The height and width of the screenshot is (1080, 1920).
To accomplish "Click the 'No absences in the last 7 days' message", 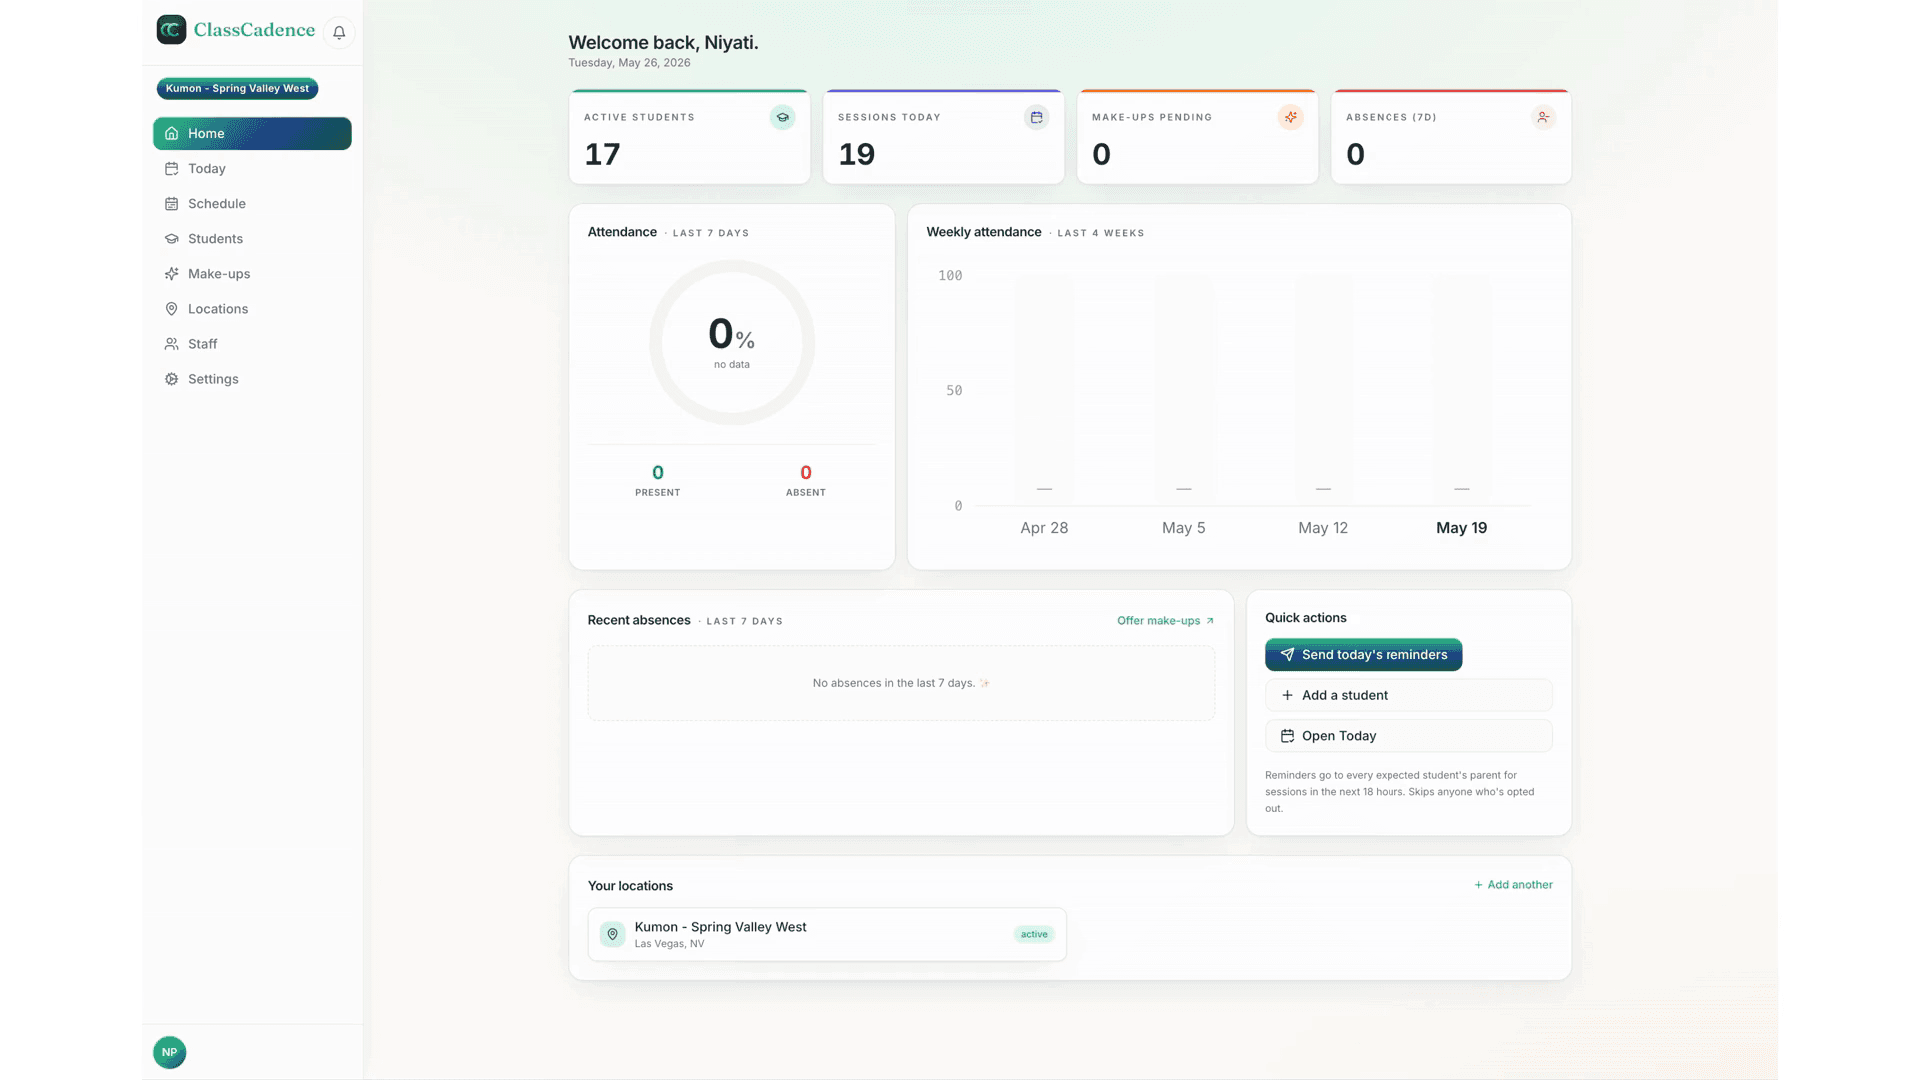I will click(x=901, y=683).
